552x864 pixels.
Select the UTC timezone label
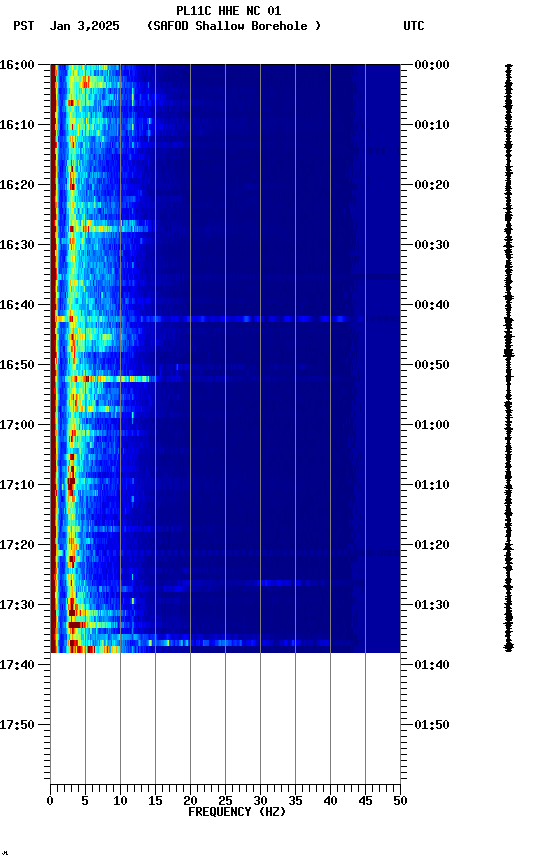point(414,26)
